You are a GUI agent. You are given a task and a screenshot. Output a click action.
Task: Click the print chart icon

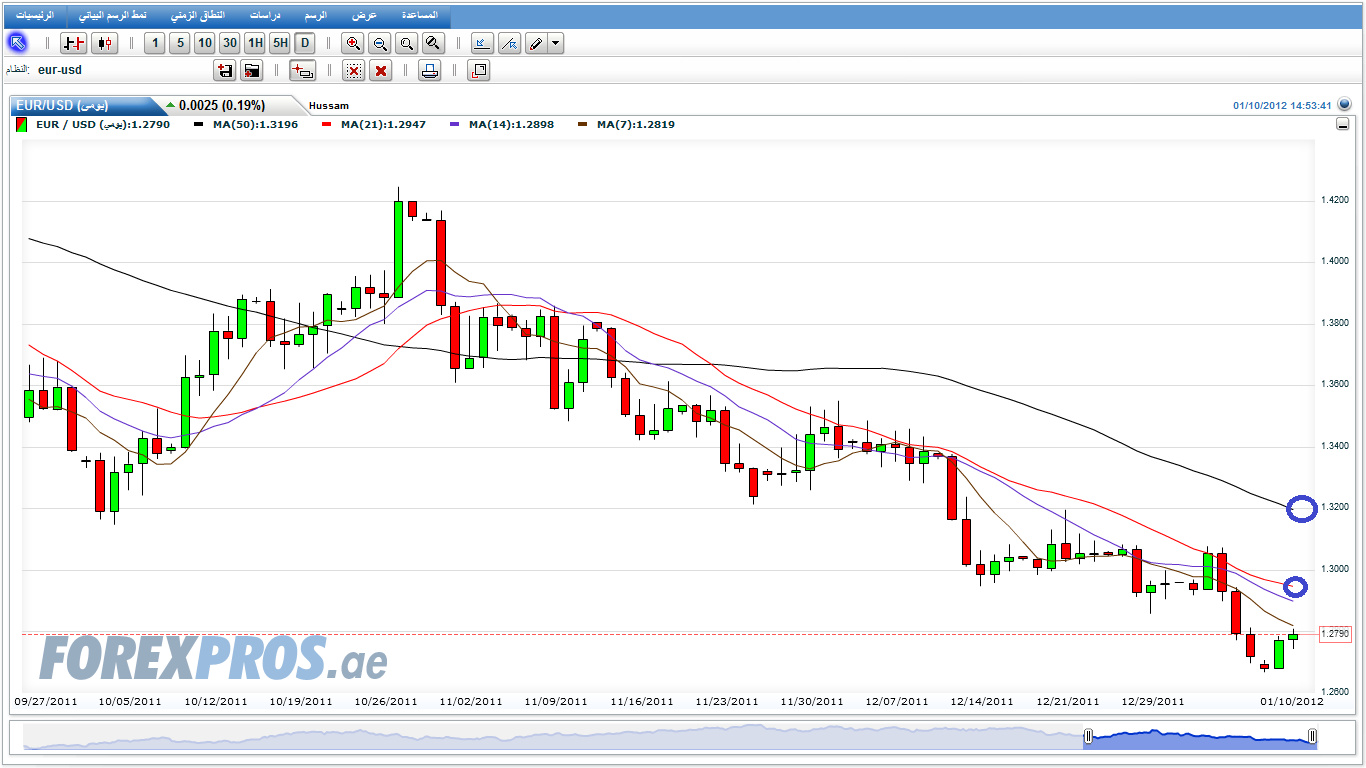pos(430,70)
